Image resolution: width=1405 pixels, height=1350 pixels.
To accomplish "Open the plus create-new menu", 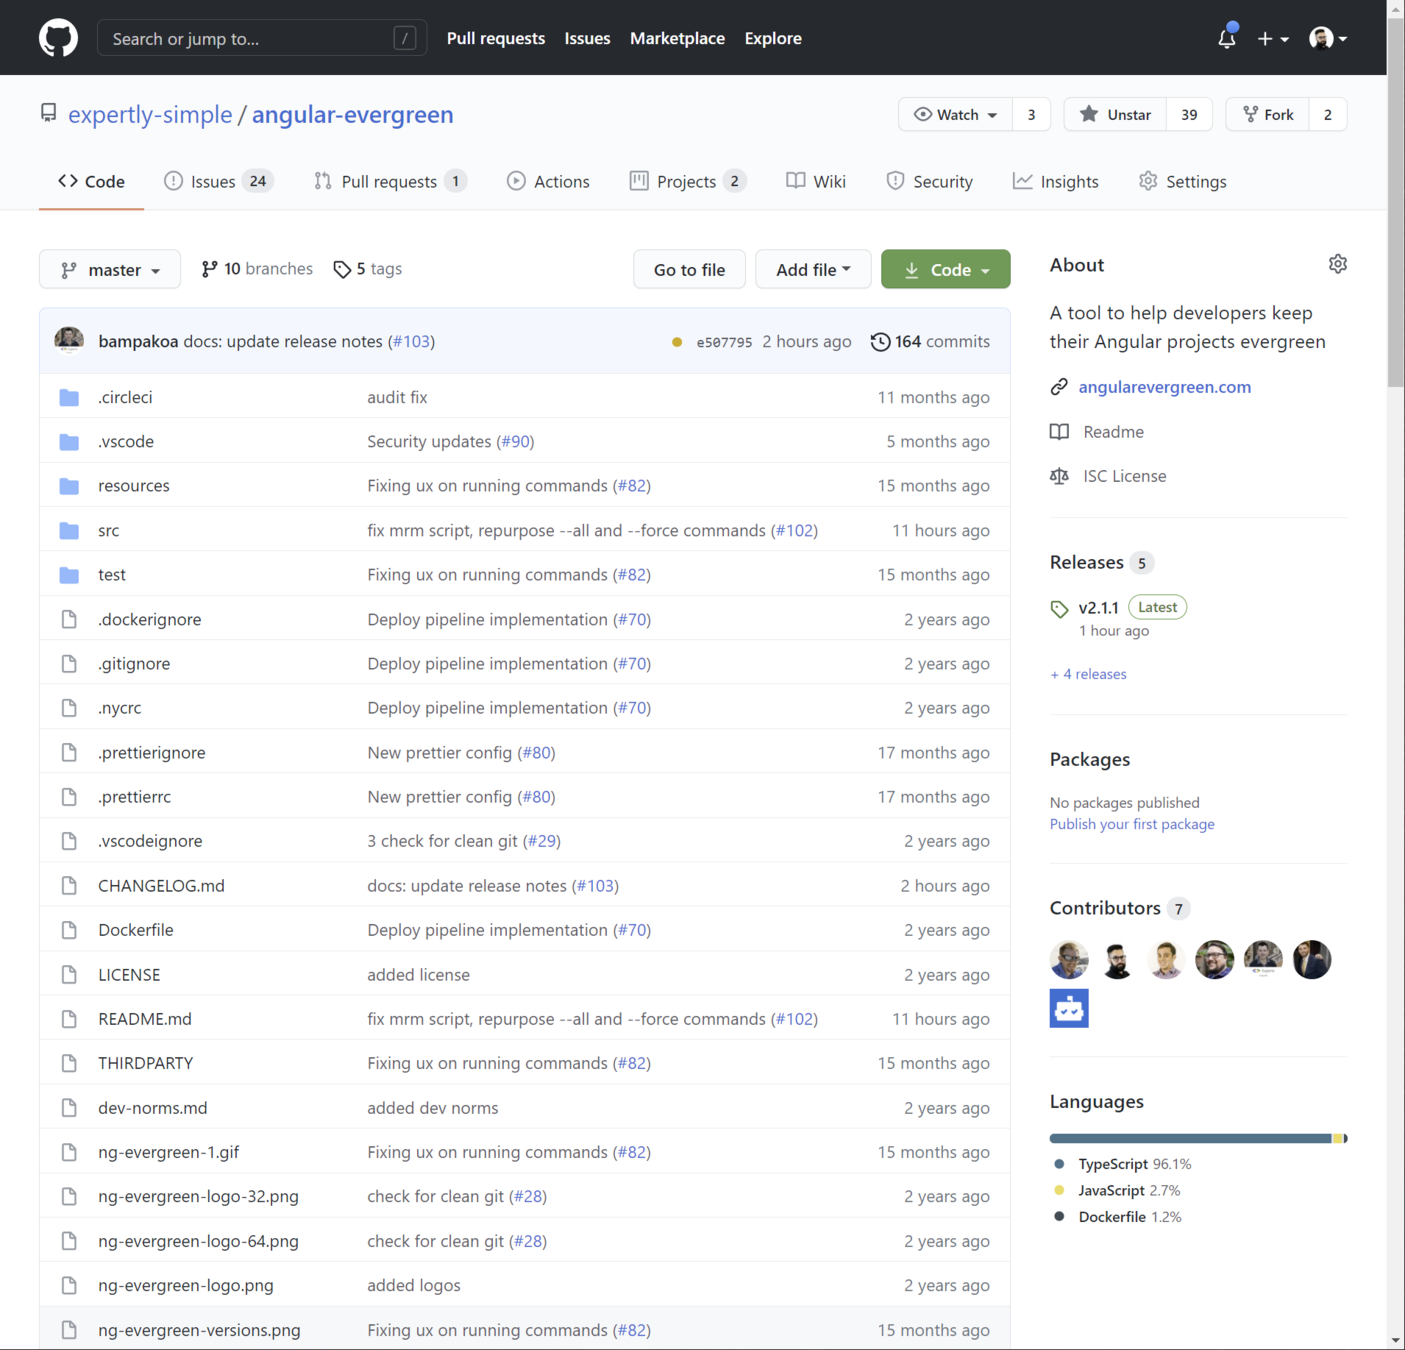I will click(1273, 38).
